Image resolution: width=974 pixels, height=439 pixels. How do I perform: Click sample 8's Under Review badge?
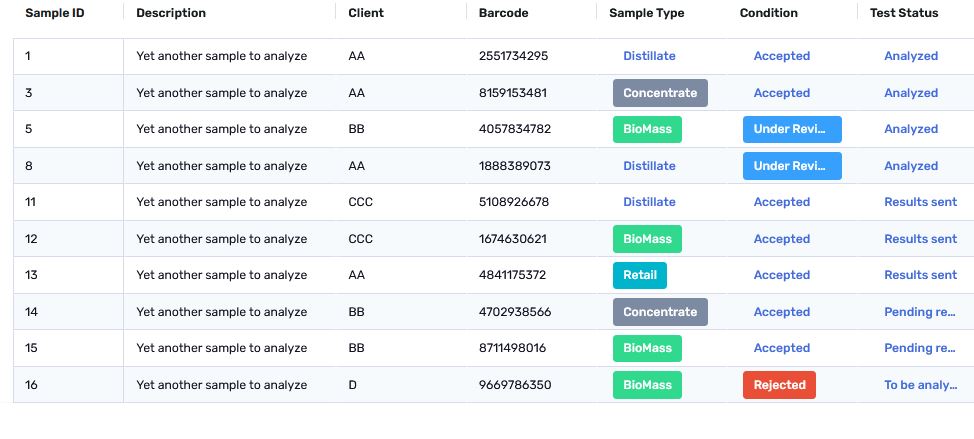(792, 166)
